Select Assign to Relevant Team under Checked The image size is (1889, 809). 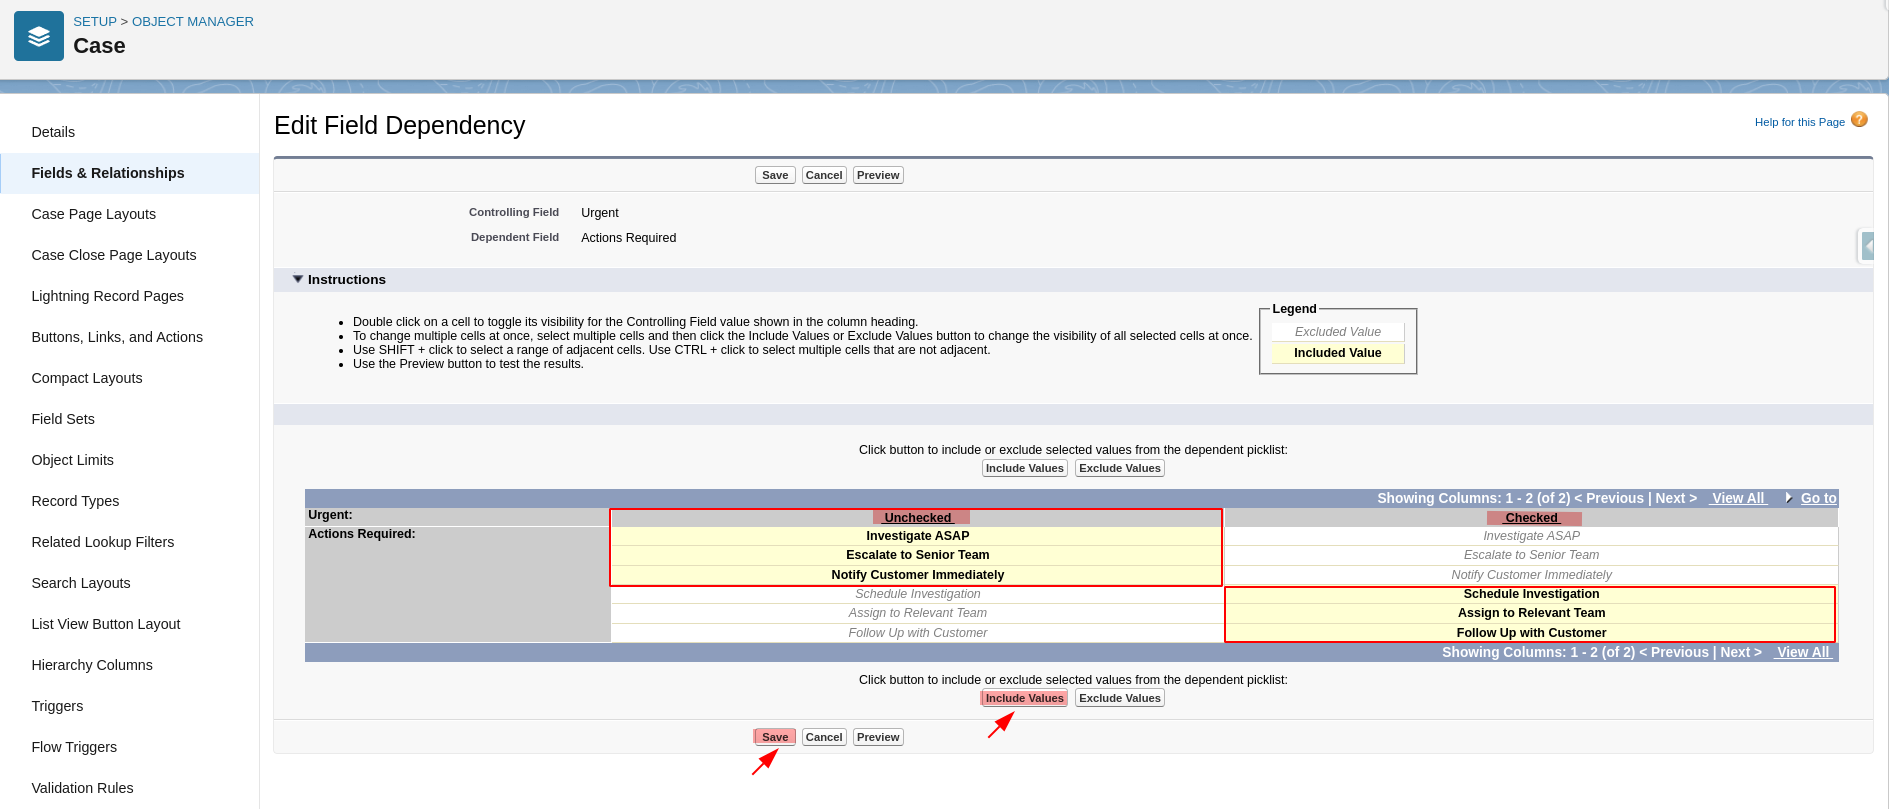point(1532,613)
